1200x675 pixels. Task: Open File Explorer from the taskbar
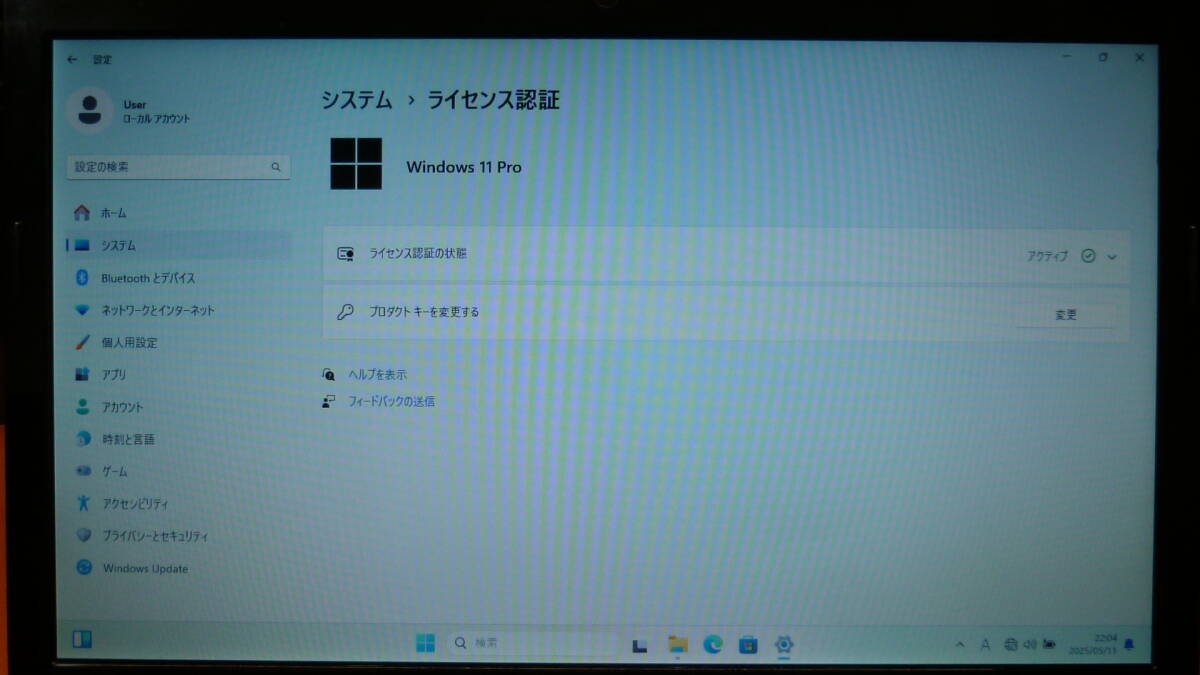678,644
